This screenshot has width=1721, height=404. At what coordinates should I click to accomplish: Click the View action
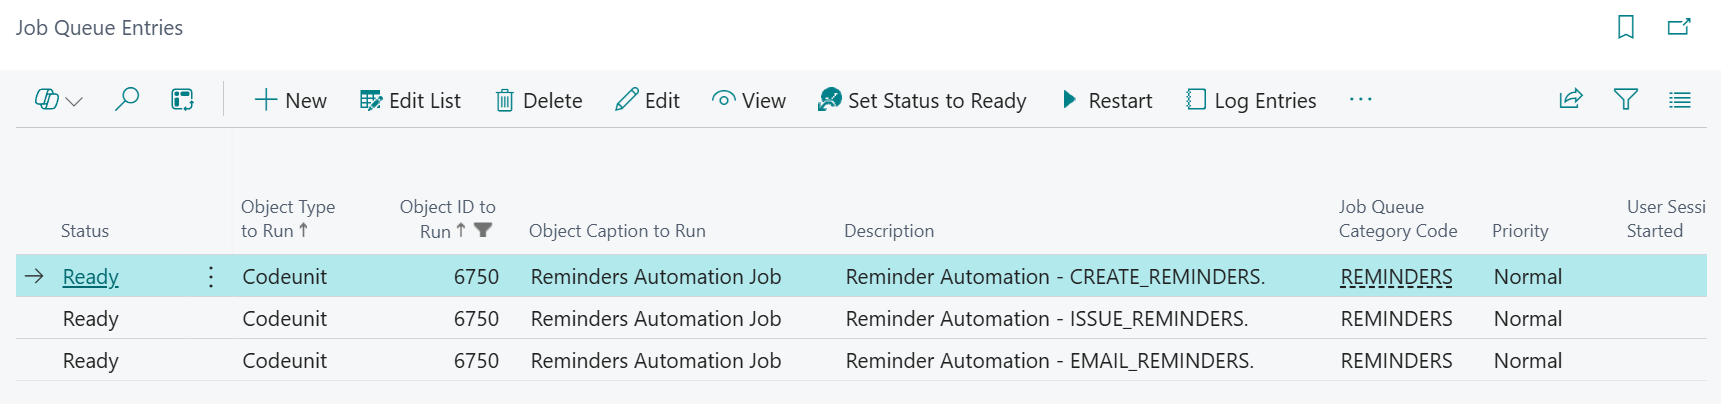(749, 100)
